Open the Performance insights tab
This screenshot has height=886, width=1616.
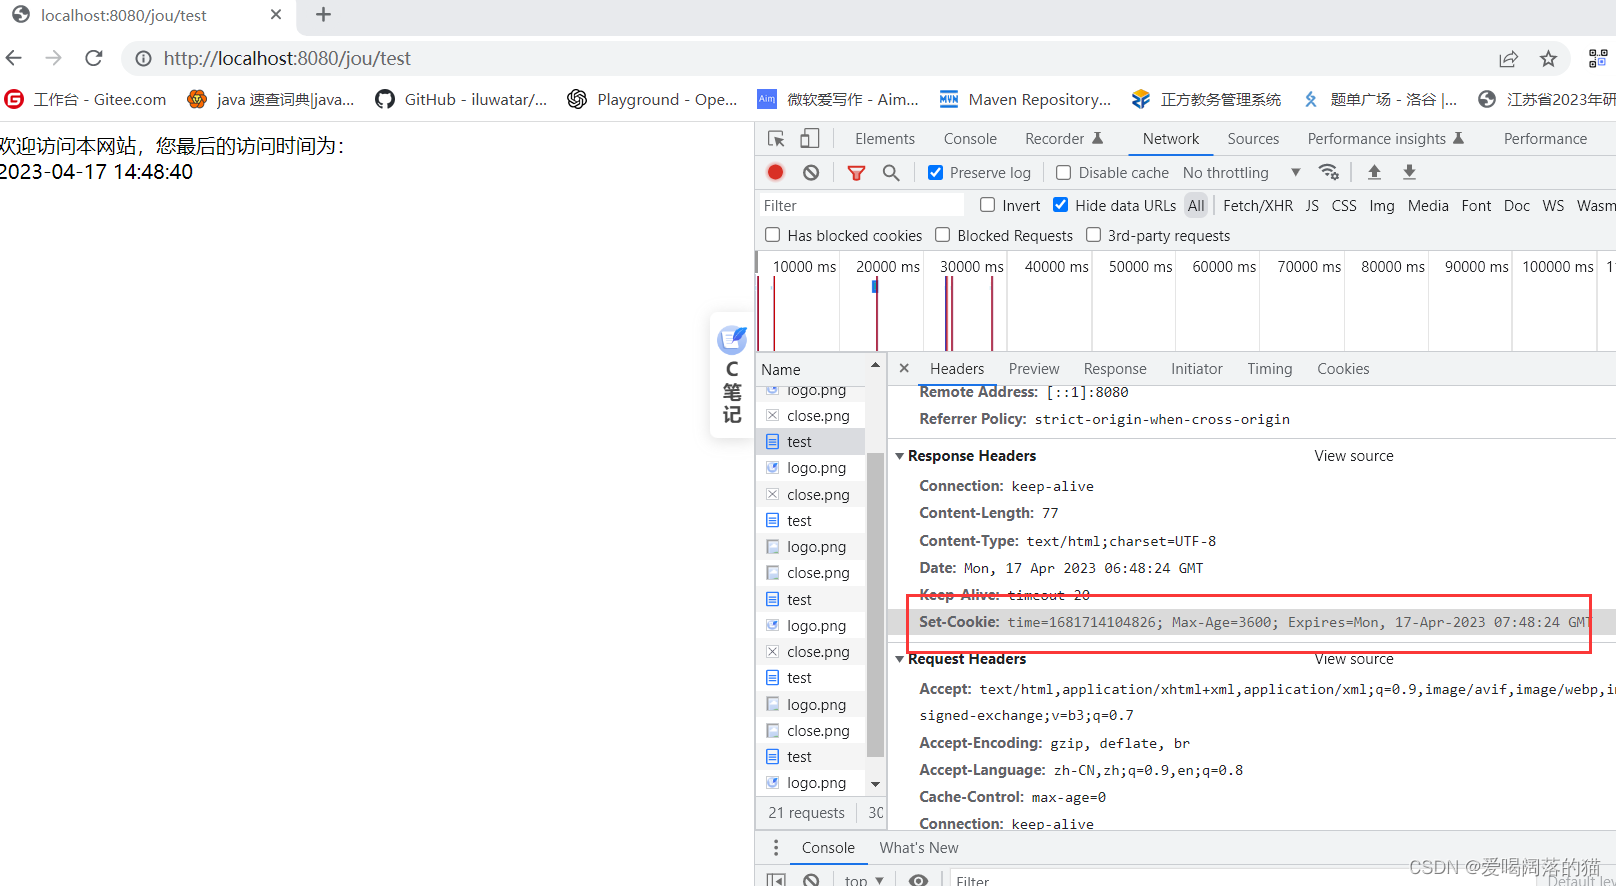point(1385,139)
